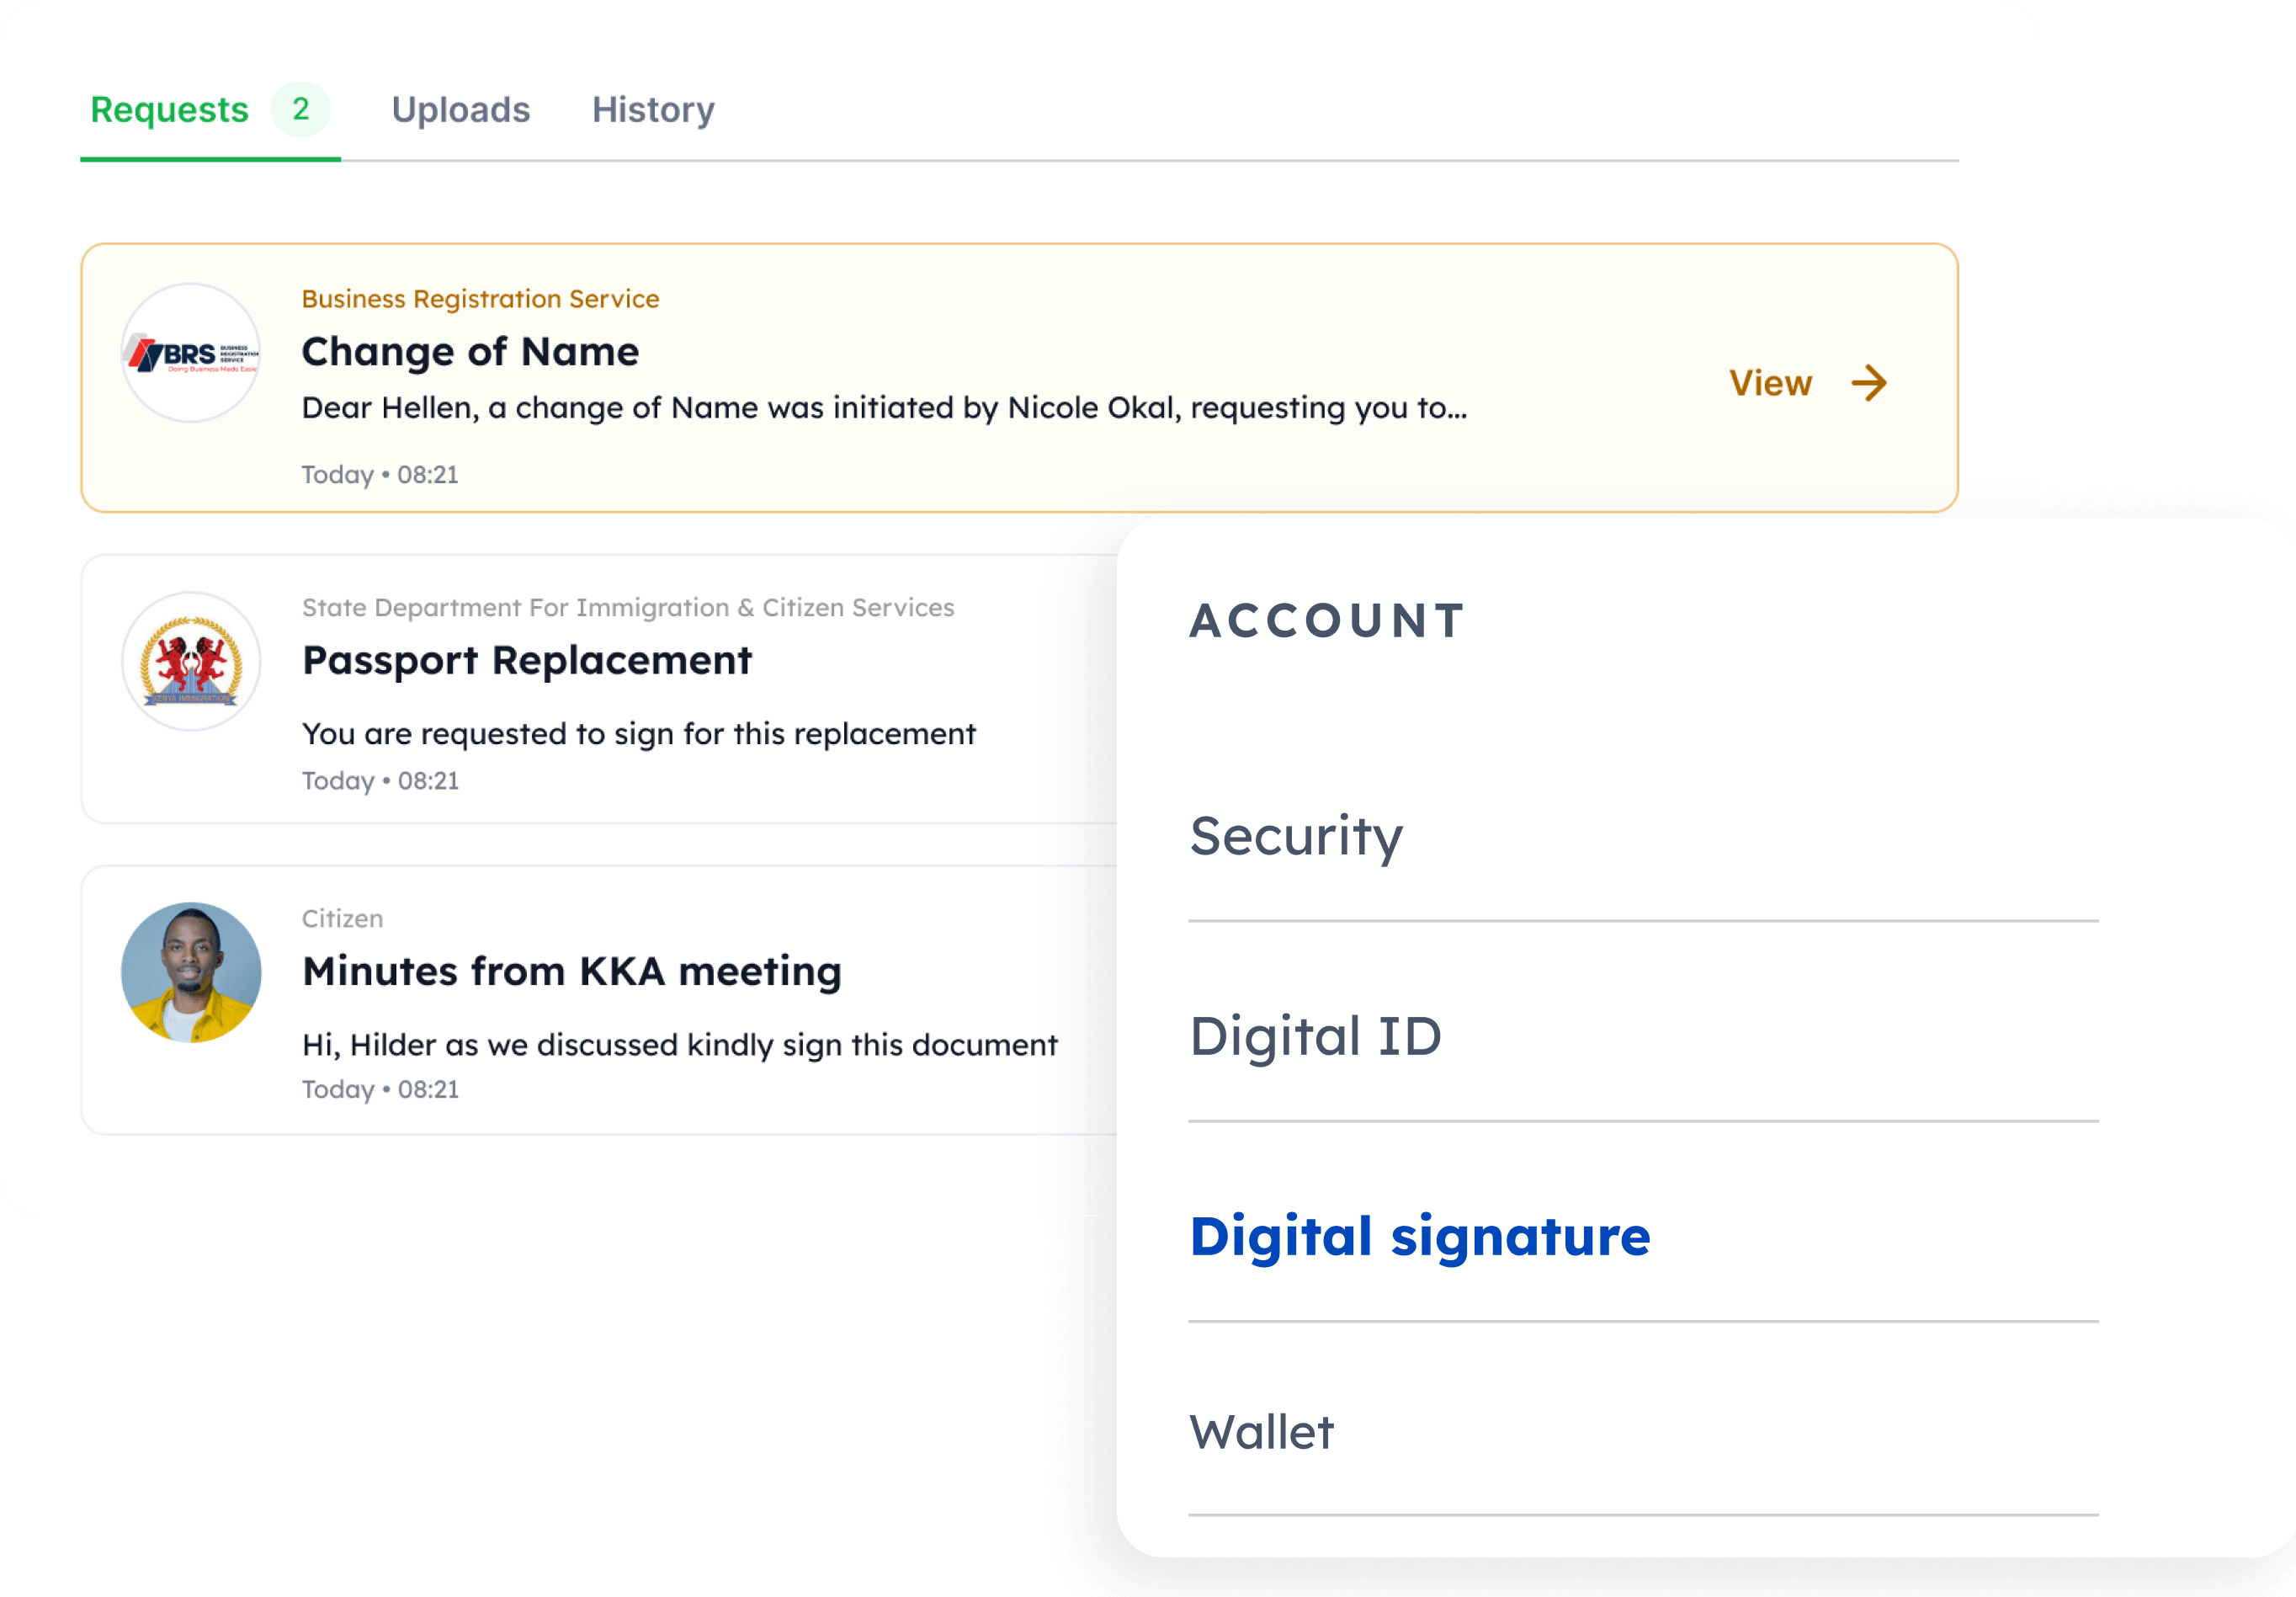2296x1597 pixels.
Task: Switch to the History tab
Action: 652,110
